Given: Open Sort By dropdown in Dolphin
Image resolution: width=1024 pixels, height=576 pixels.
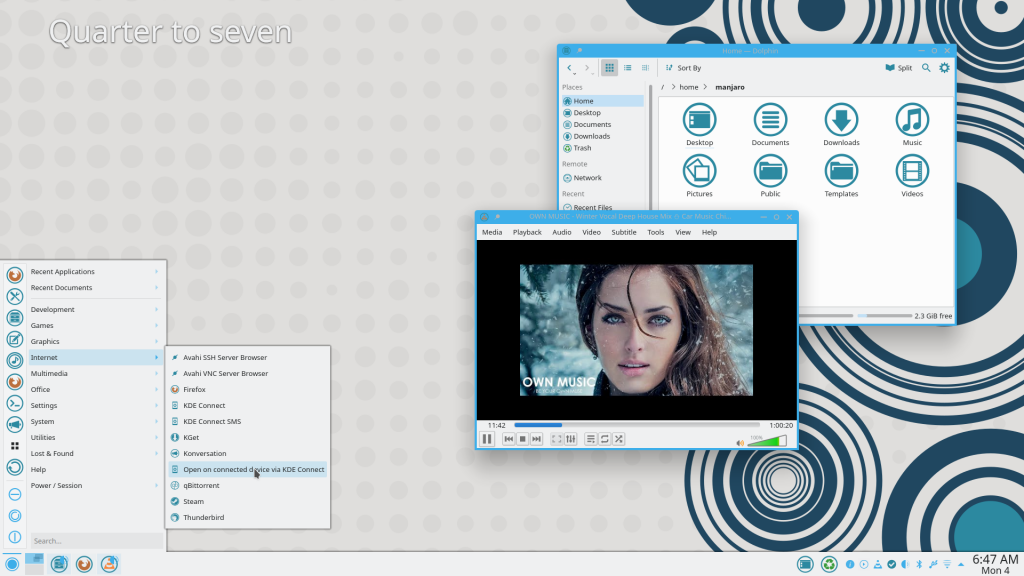Looking at the screenshot, I should click(683, 68).
